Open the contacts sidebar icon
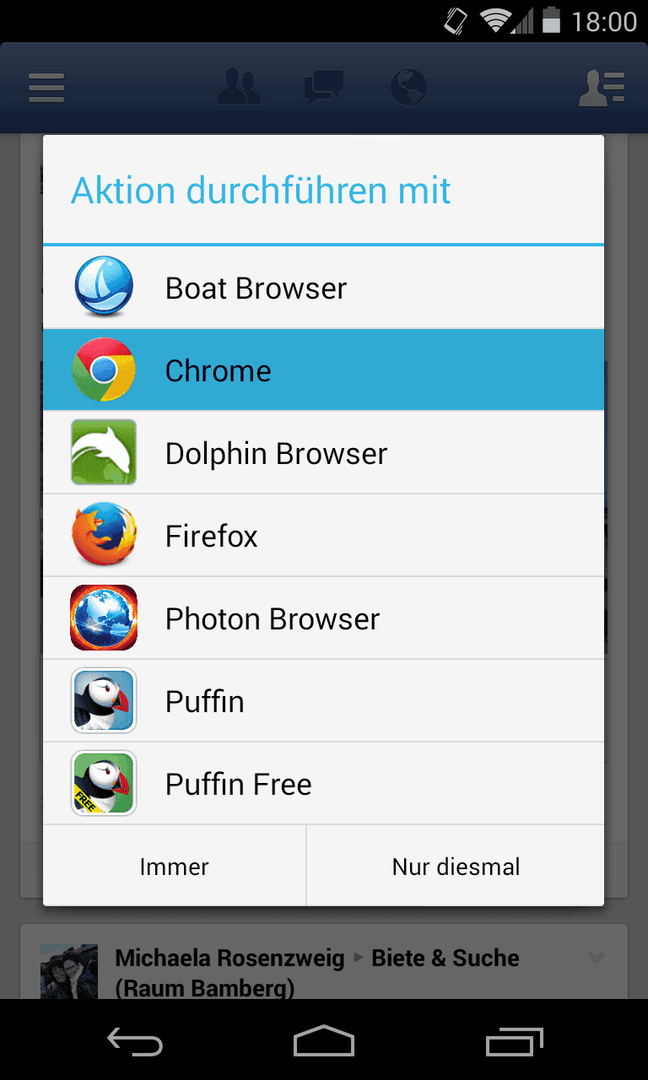The image size is (648, 1080). [x=601, y=87]
